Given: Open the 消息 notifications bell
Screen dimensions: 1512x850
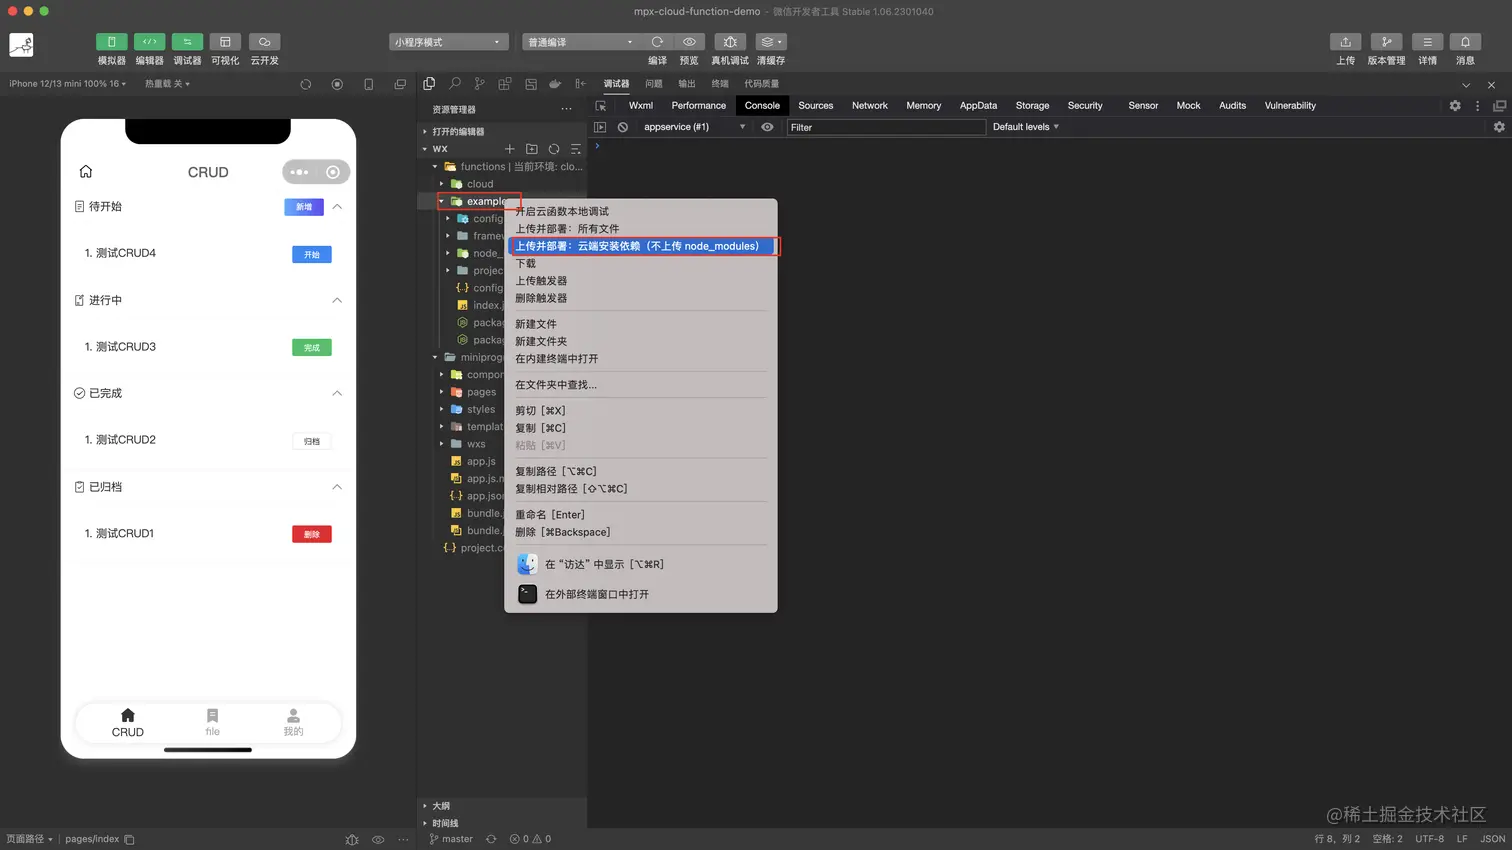Looking at the screenshot, I should [1465, 42].
